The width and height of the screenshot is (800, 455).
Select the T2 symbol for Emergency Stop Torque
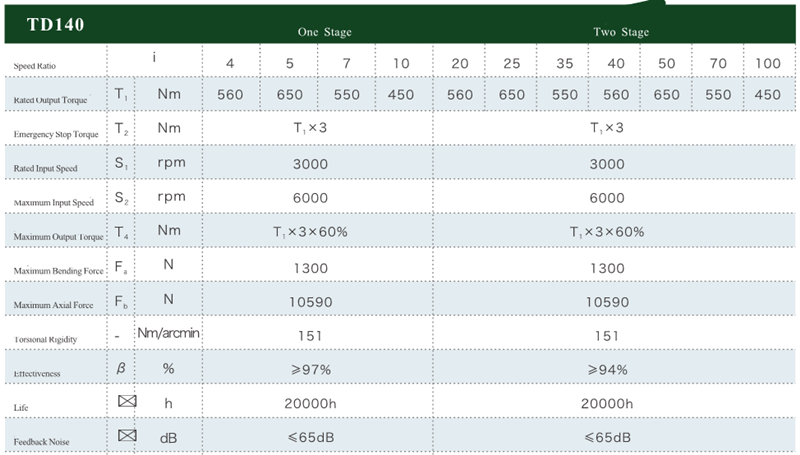pos(121,129)
